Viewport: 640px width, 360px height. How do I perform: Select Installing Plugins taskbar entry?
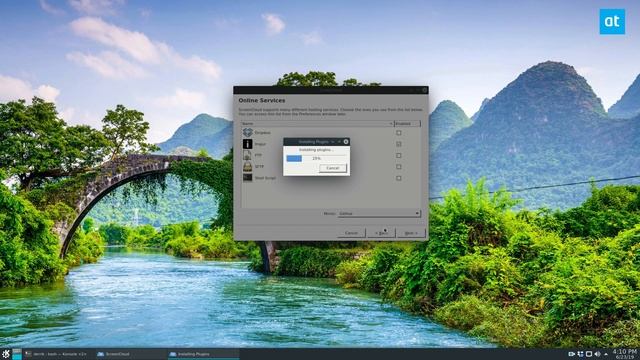[x=203, y=354]
